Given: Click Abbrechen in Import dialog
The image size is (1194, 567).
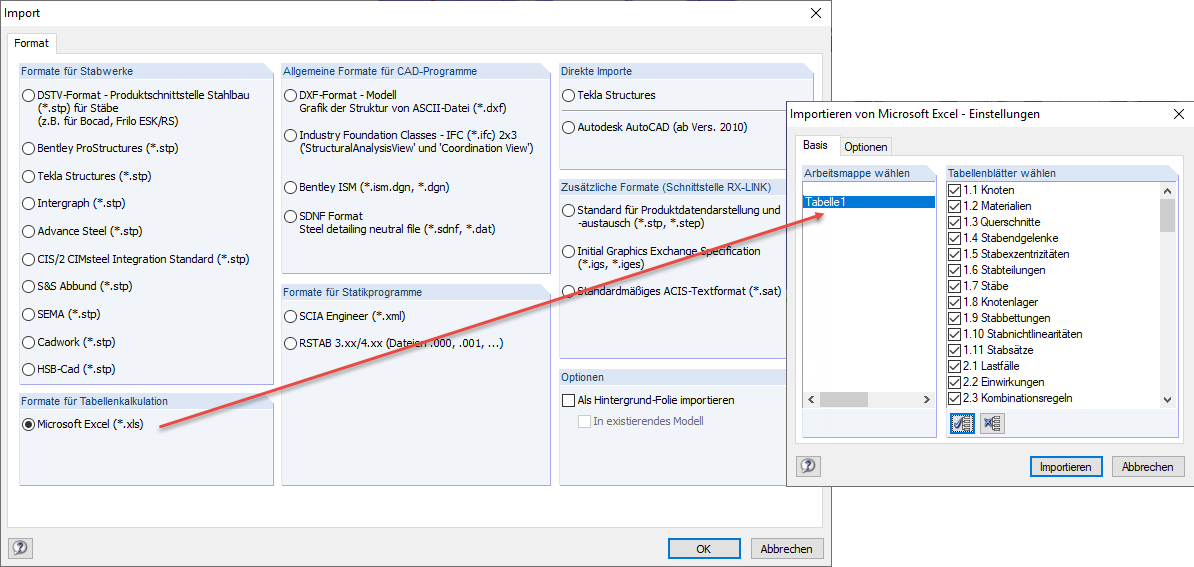Looking at the screenshot, I should [787, 548].
